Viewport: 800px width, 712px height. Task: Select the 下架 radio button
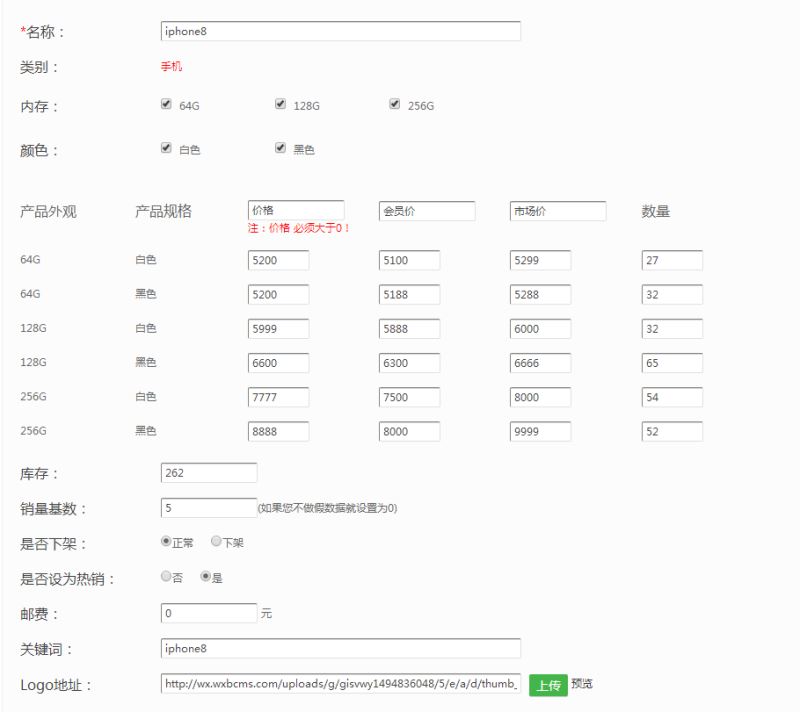pyautogui.click(x=216, y=541)
